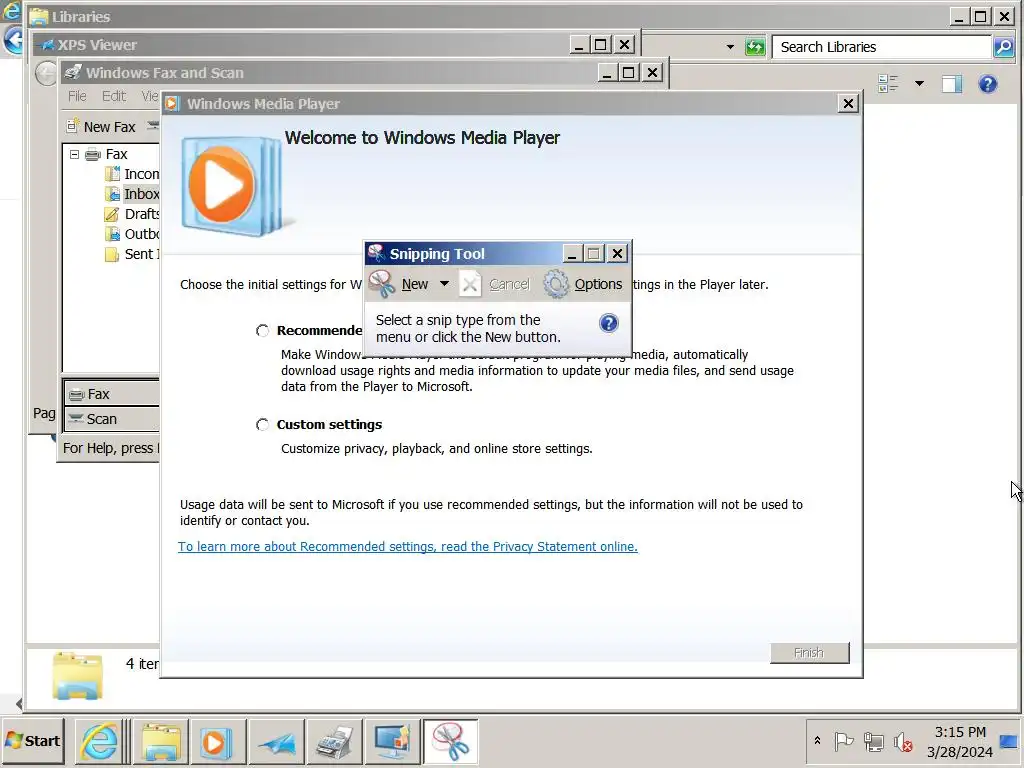Image resolution: width=1024 pixels, height=768 pixels.
Task: Click the Libraries search magnifier icon
Action: pos(1003,47)
